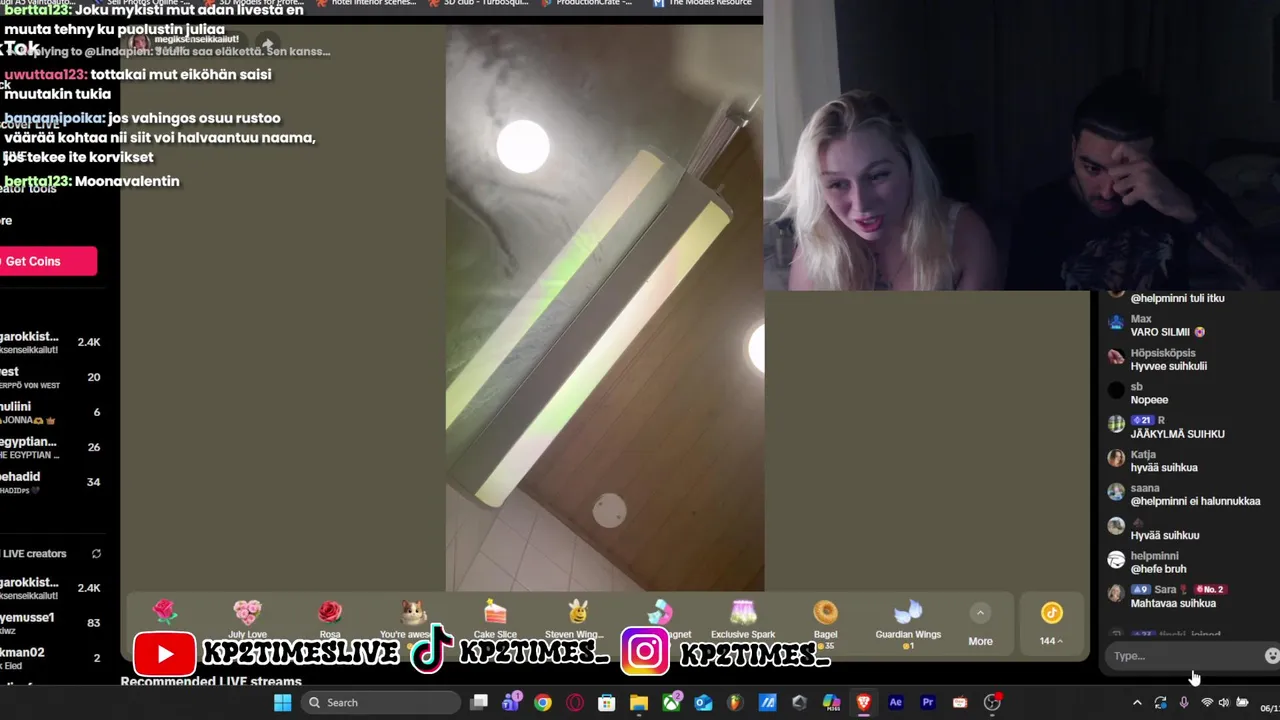Open Xbox app from taskbar

[671, 702]
